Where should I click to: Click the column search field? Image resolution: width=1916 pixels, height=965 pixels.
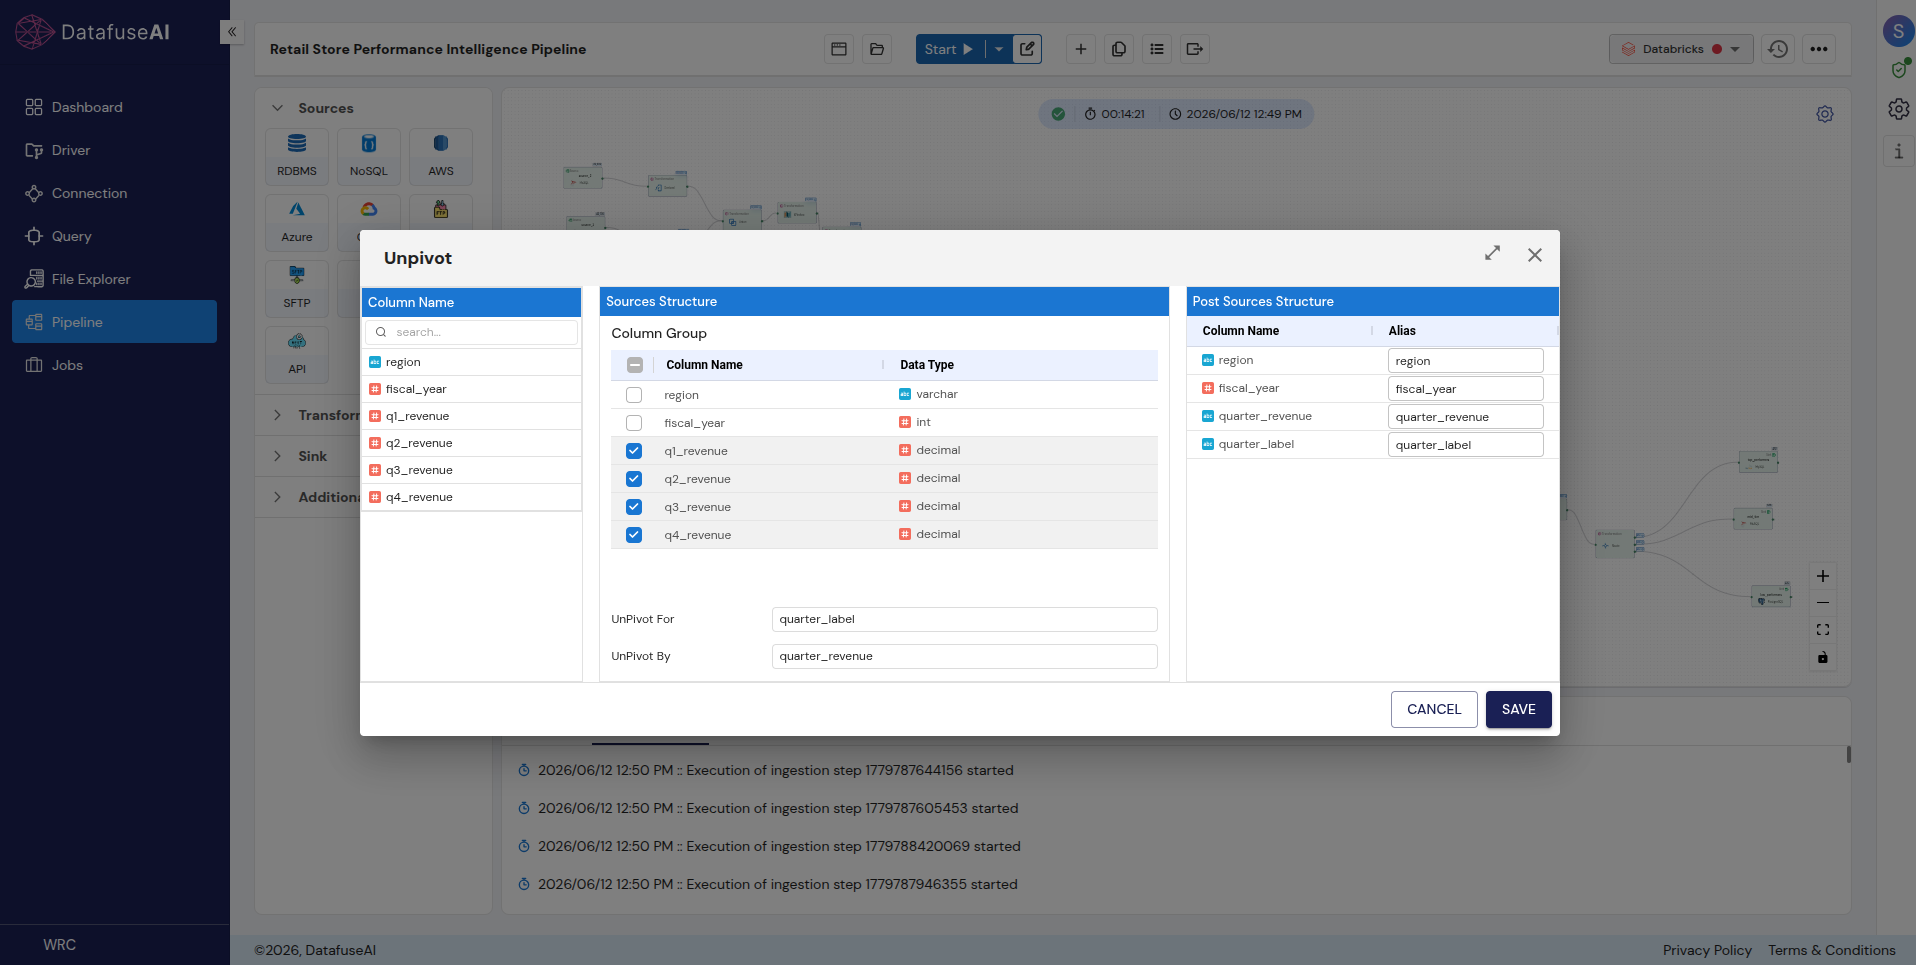(471, 332)
